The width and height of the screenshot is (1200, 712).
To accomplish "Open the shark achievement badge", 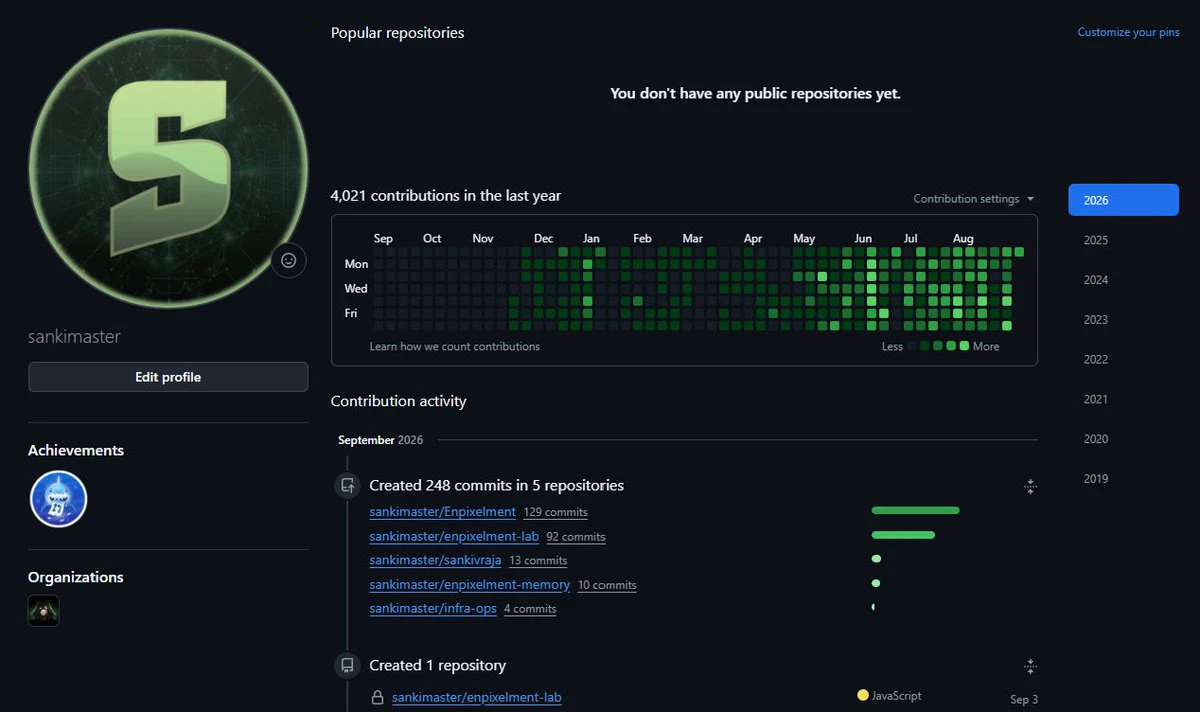I will click(58, 499).
